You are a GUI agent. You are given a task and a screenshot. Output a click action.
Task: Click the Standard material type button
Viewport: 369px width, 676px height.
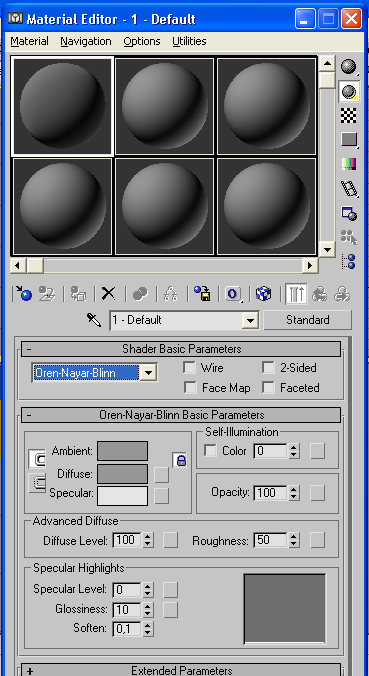pos(308,320)
